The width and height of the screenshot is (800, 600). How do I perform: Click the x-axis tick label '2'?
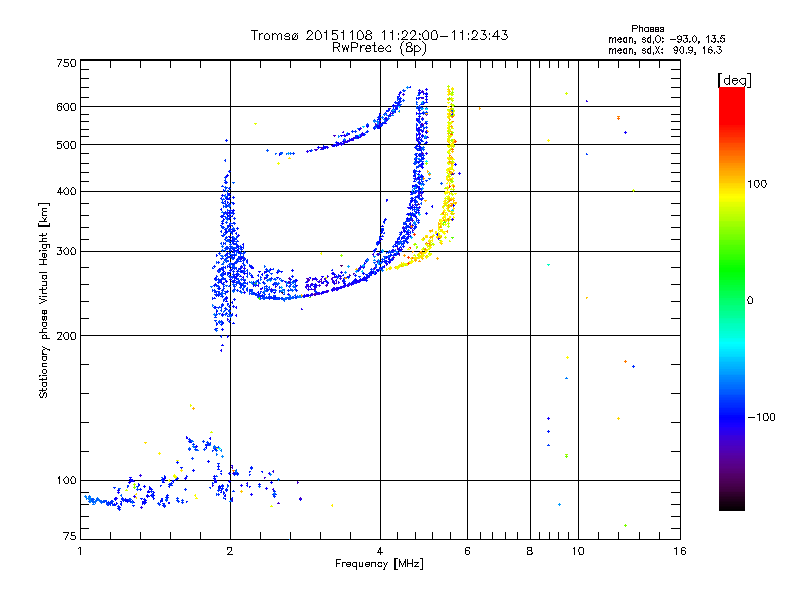[230, 551]
